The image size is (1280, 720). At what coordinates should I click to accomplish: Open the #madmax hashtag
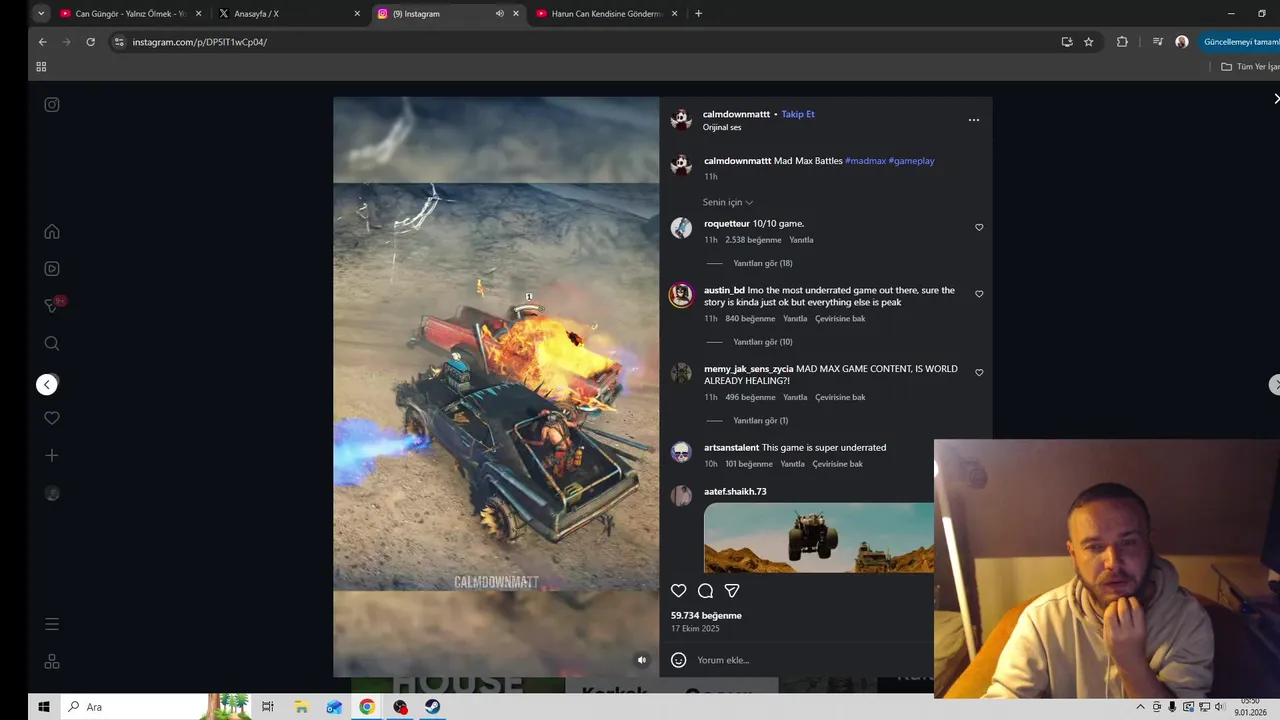click(x=866, y=161)
